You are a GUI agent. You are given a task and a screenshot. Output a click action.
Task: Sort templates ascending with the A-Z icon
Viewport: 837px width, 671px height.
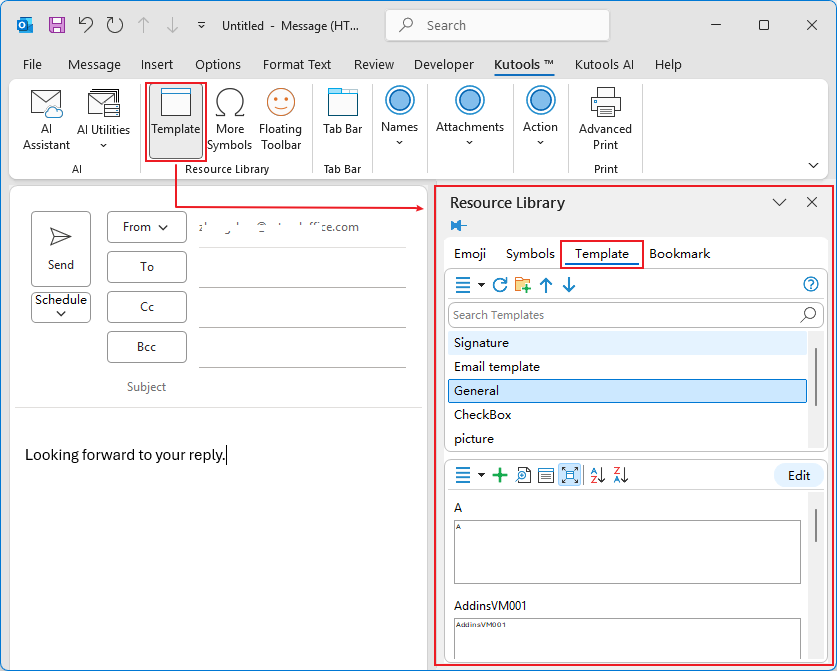coord(596,475)
